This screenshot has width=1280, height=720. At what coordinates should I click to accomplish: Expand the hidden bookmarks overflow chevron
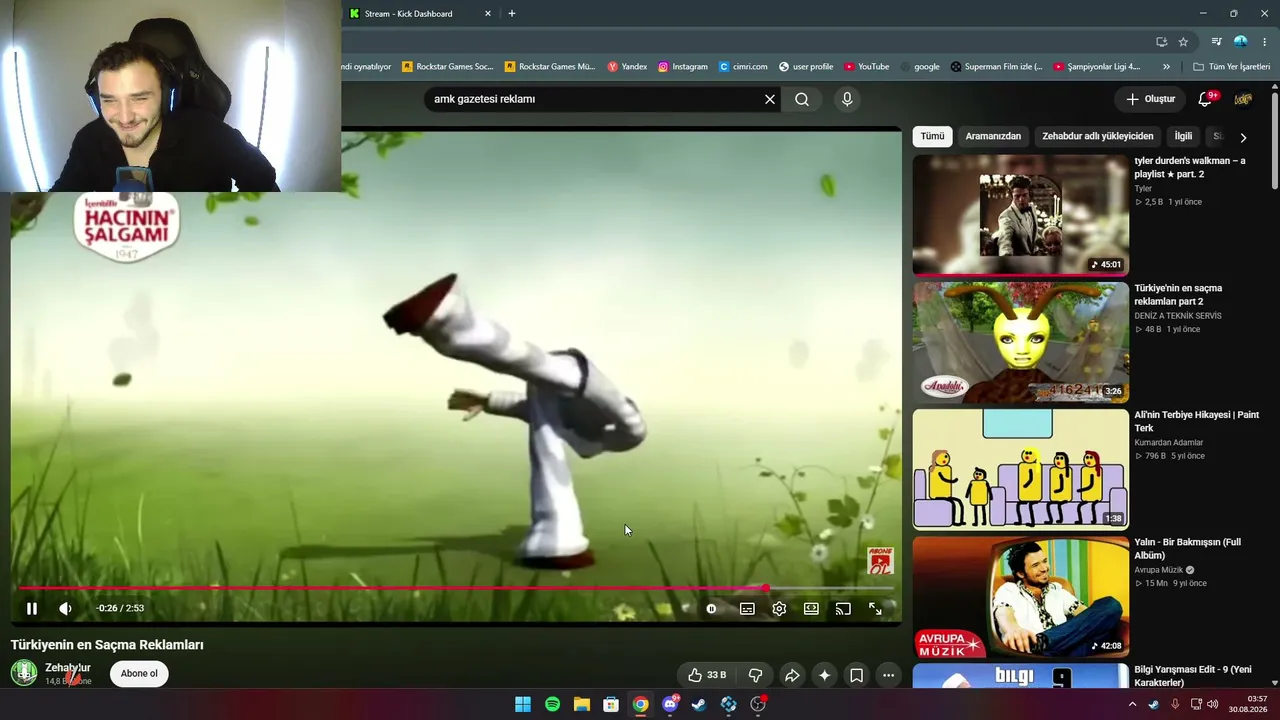(x=1166, y=67)
